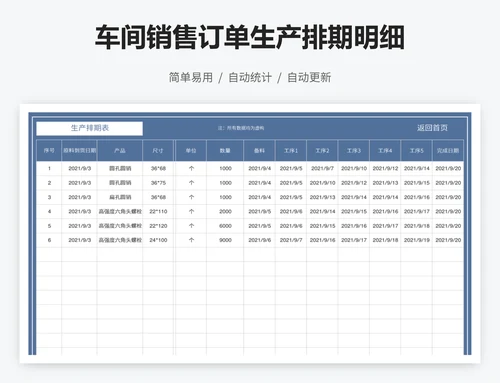500x383 pixels.
Task: Open the 返回首页 link
Action: click(432, 128)
